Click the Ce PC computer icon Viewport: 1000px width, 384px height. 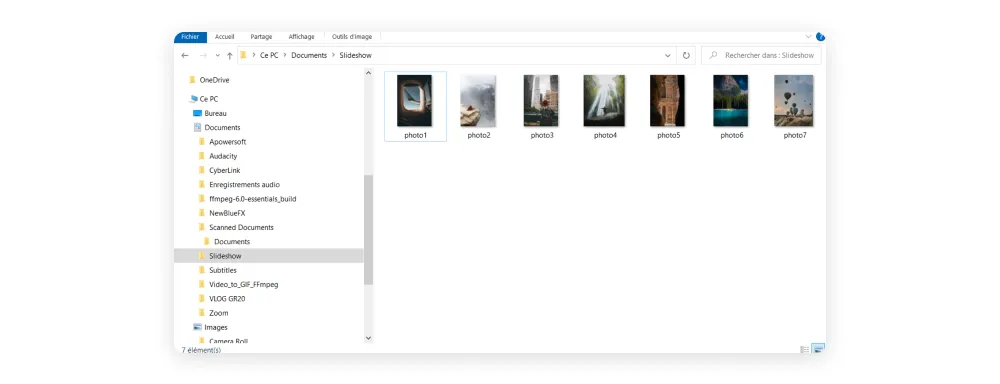pyautogui.click(x=193, y=99)
